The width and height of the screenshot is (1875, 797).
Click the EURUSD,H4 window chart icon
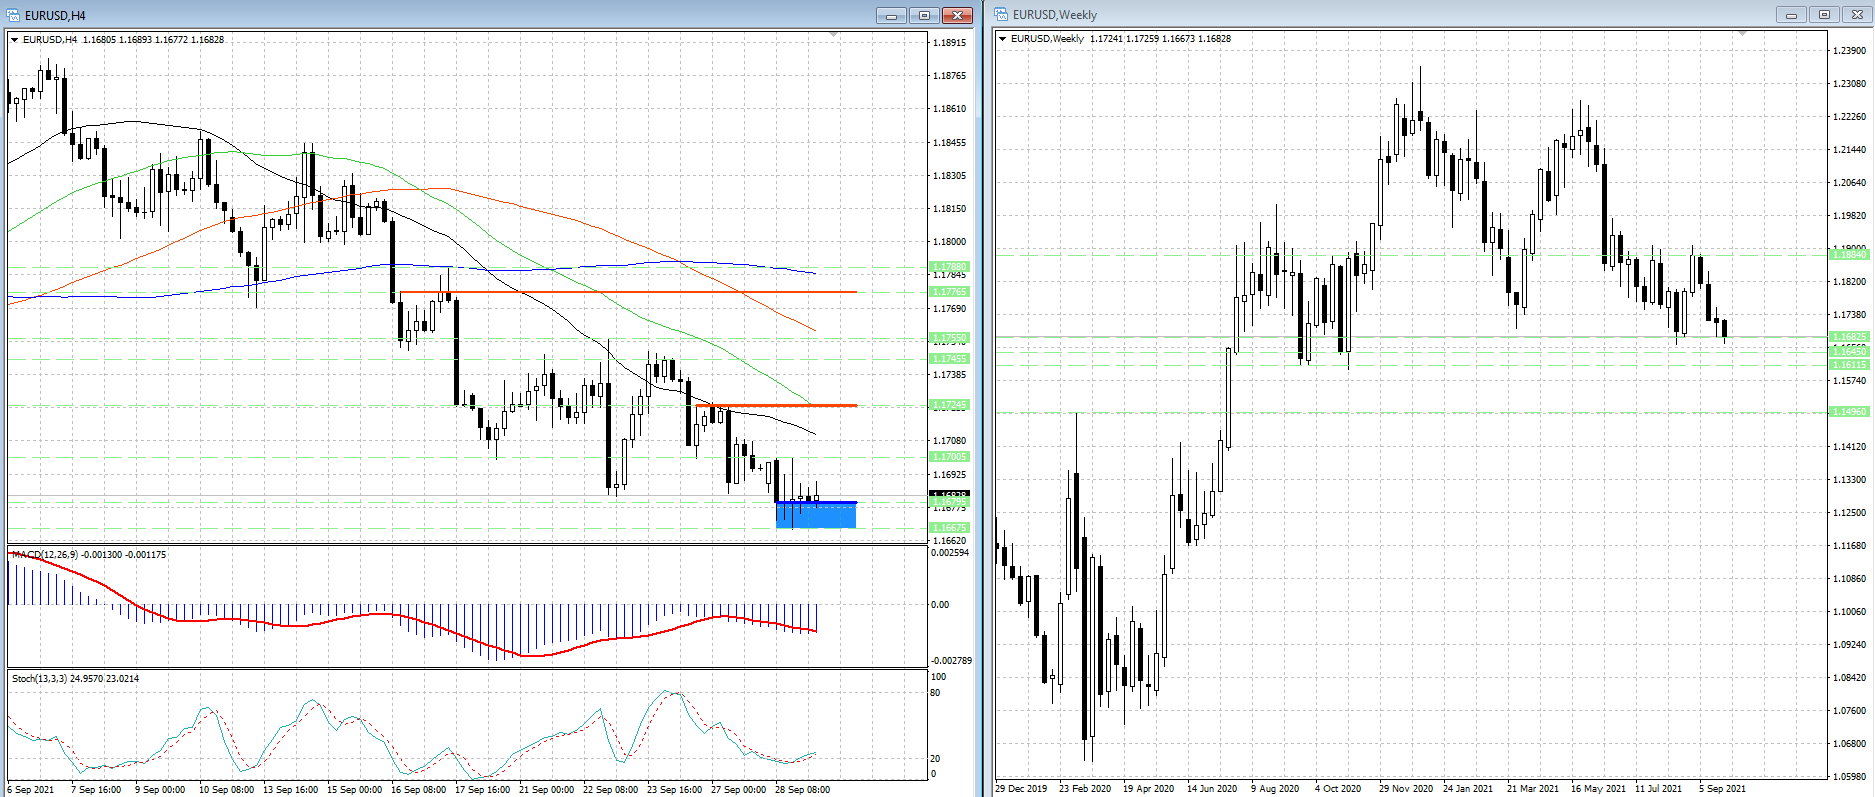tap(13, 15)
